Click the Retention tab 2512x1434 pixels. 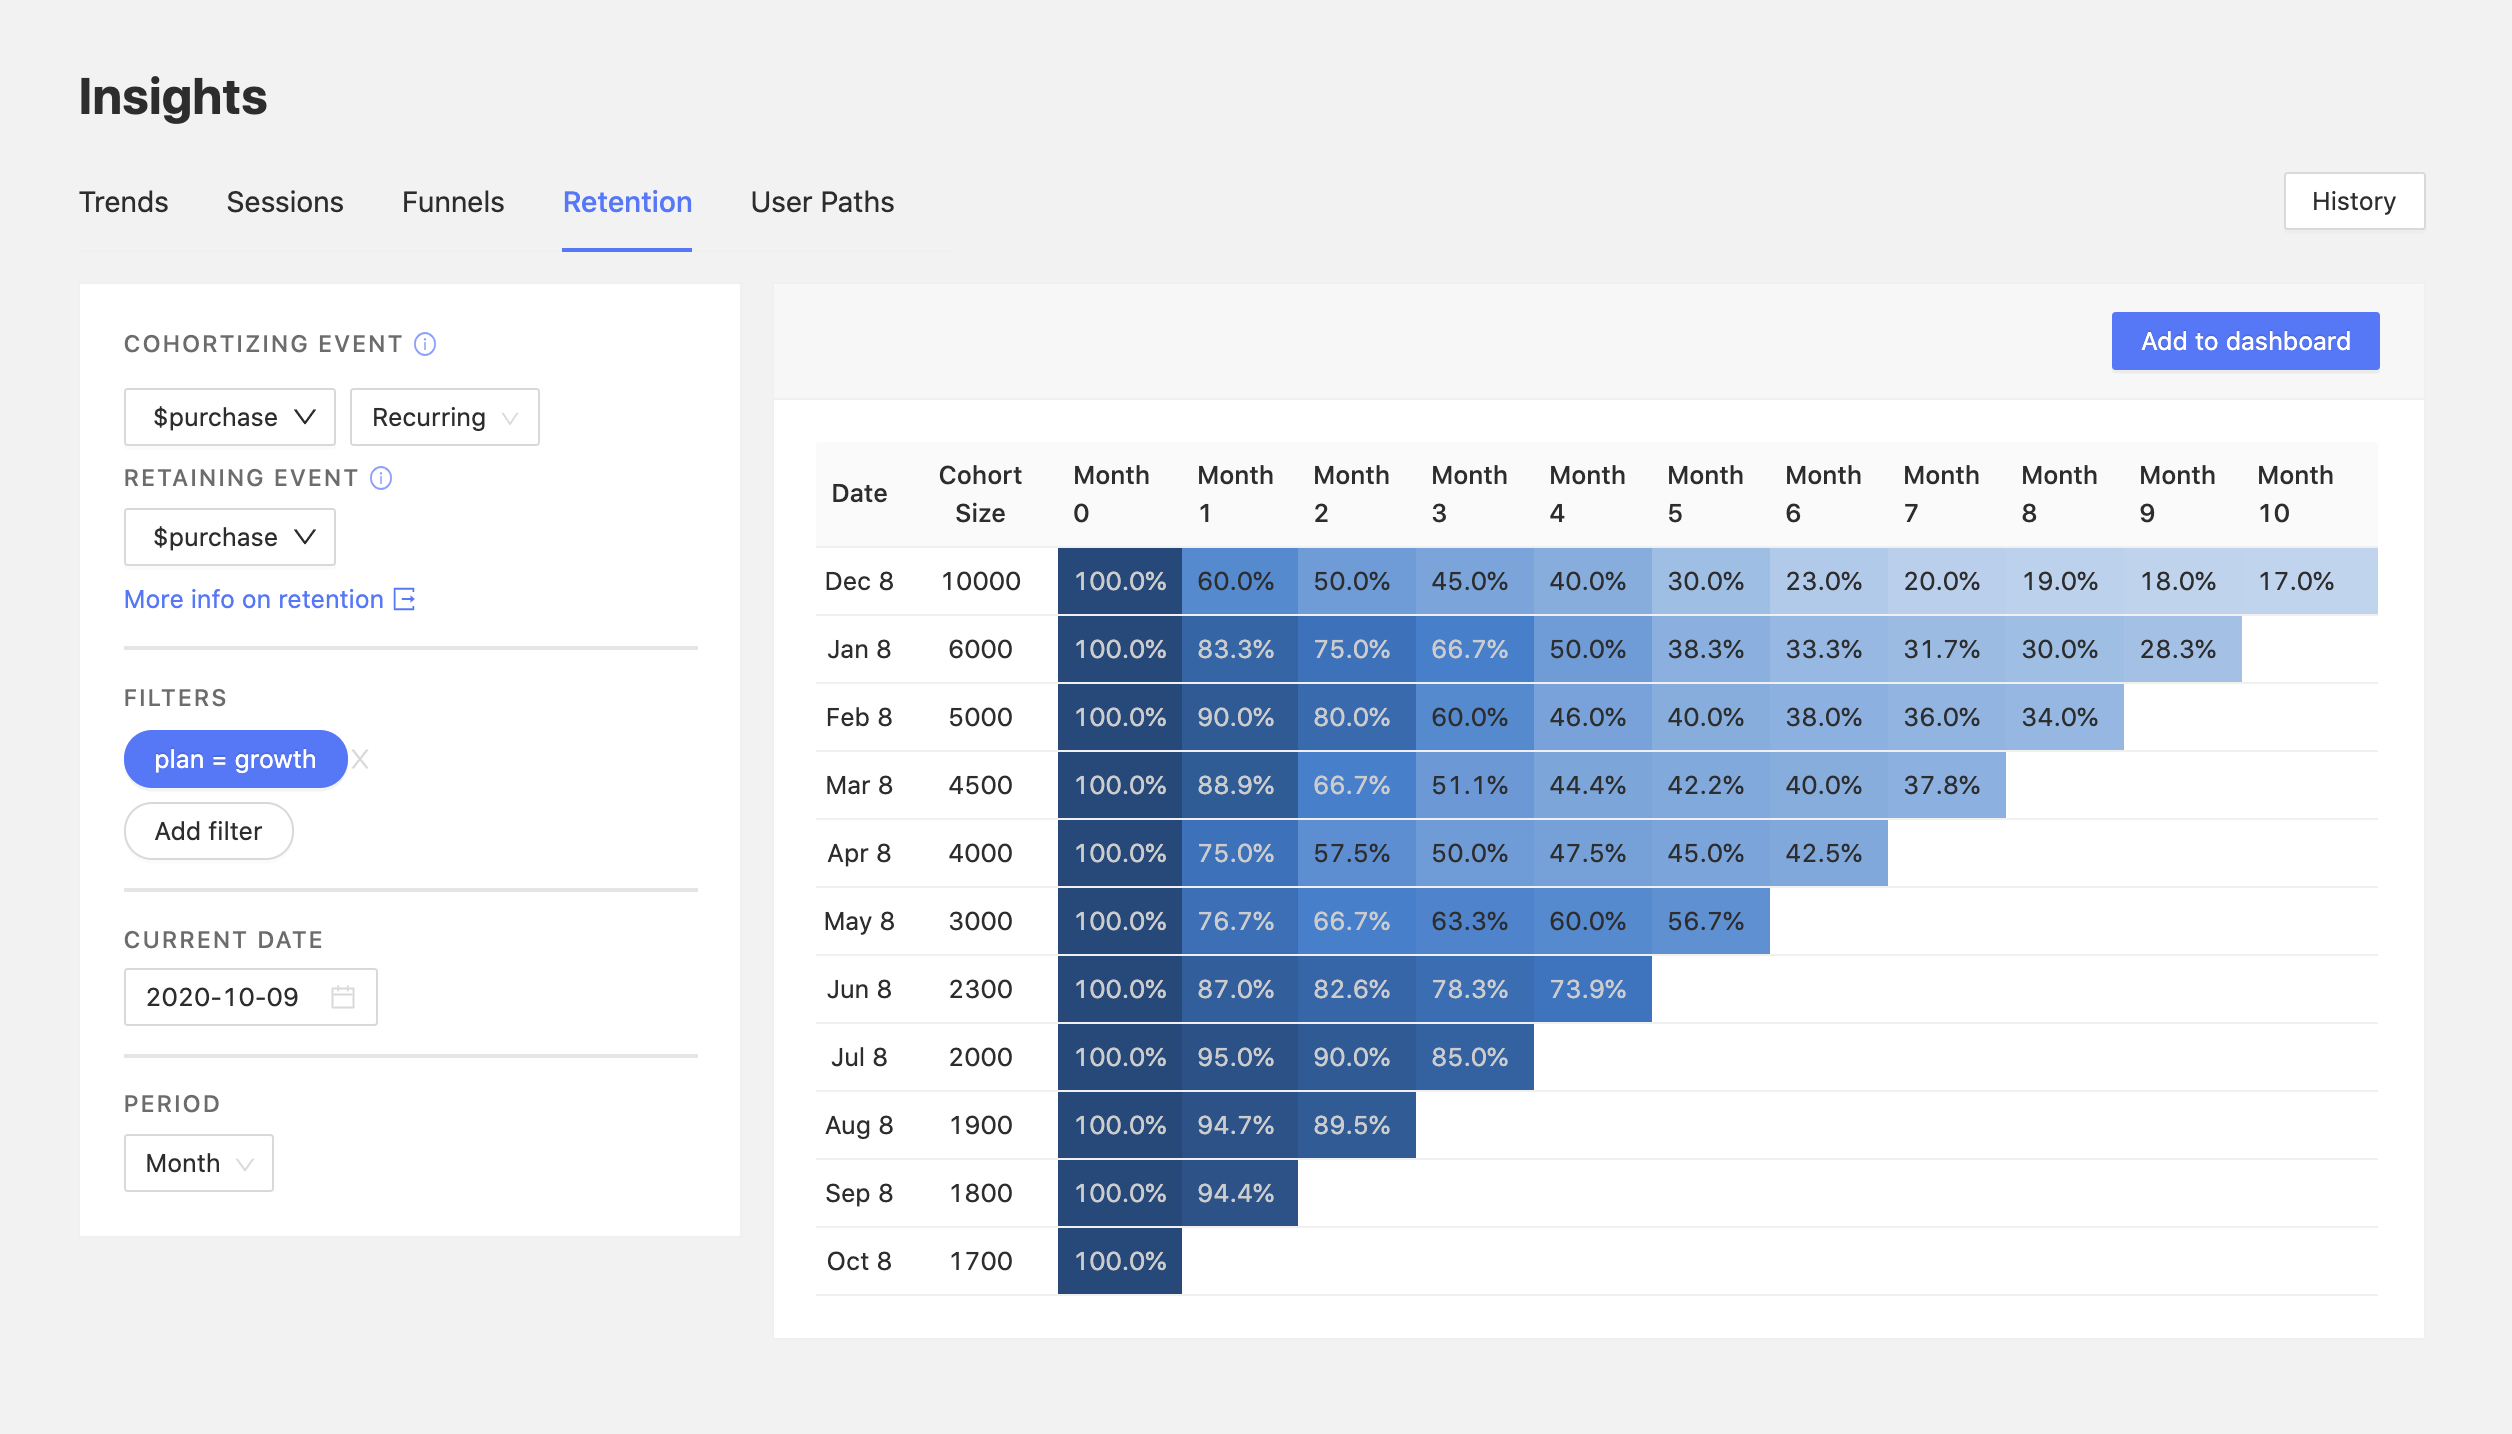tap(628, 202)
